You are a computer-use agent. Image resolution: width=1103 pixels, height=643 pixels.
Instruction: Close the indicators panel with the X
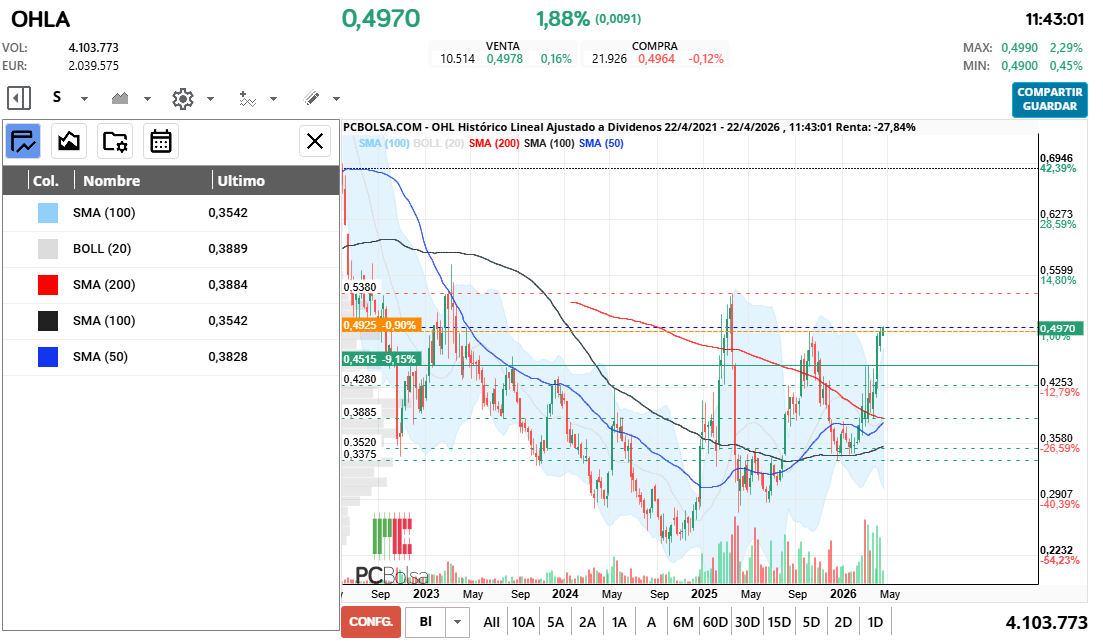(x=315, y=141)
